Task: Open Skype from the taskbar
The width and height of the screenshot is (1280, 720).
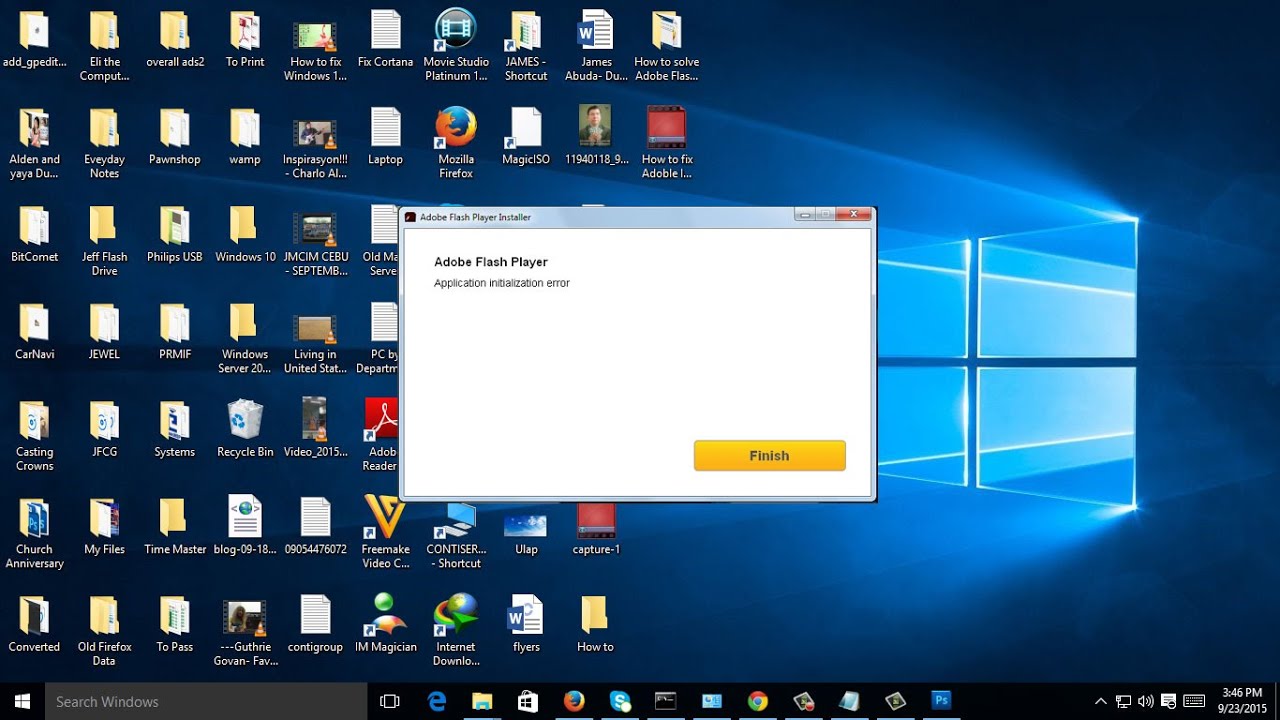Action: click(620, 701)
